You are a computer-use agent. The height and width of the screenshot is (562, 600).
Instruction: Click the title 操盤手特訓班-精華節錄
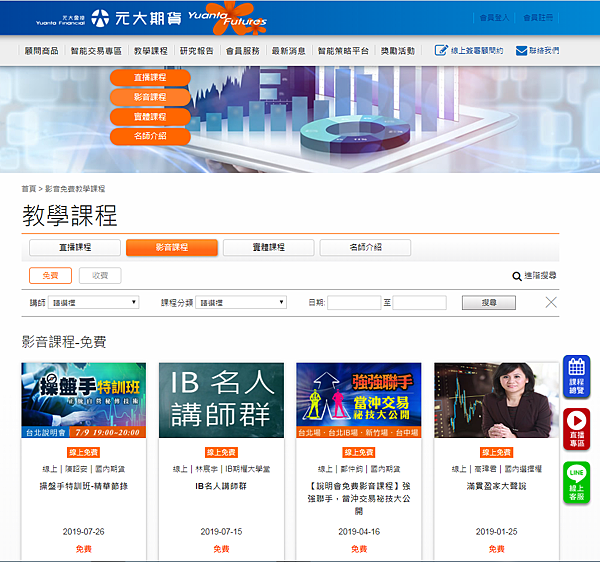pyautogui.click(x=83, y=486)
